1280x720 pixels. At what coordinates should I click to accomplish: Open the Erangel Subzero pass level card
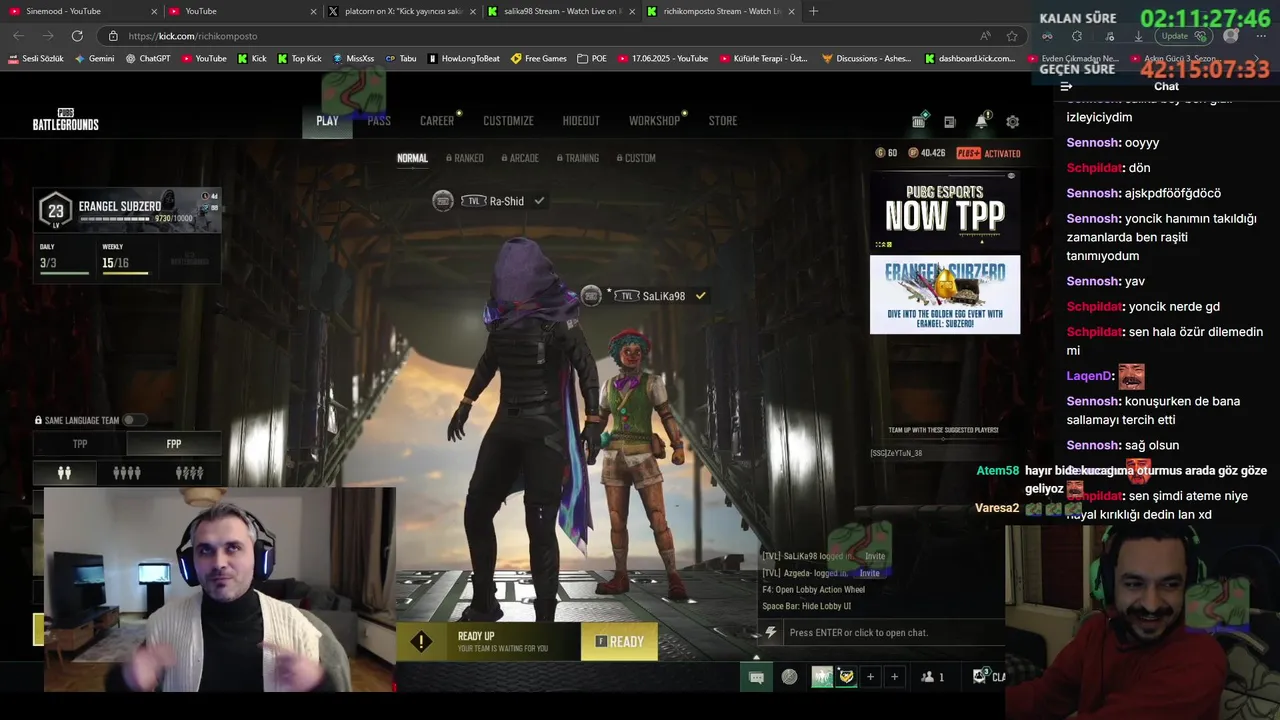tap(127, 211)
